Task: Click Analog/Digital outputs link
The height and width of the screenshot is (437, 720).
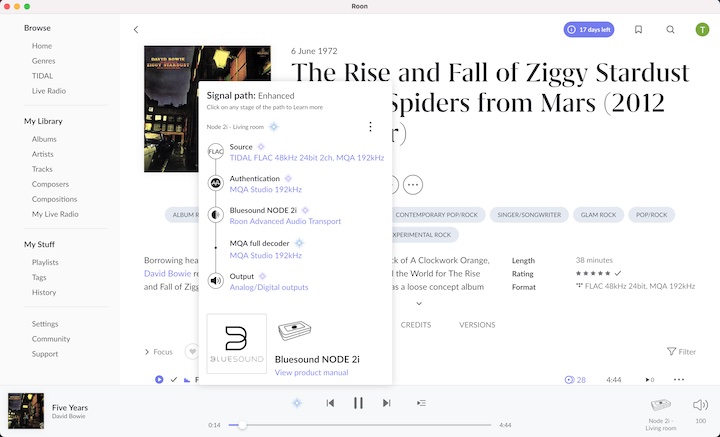Action: [269, 287]
